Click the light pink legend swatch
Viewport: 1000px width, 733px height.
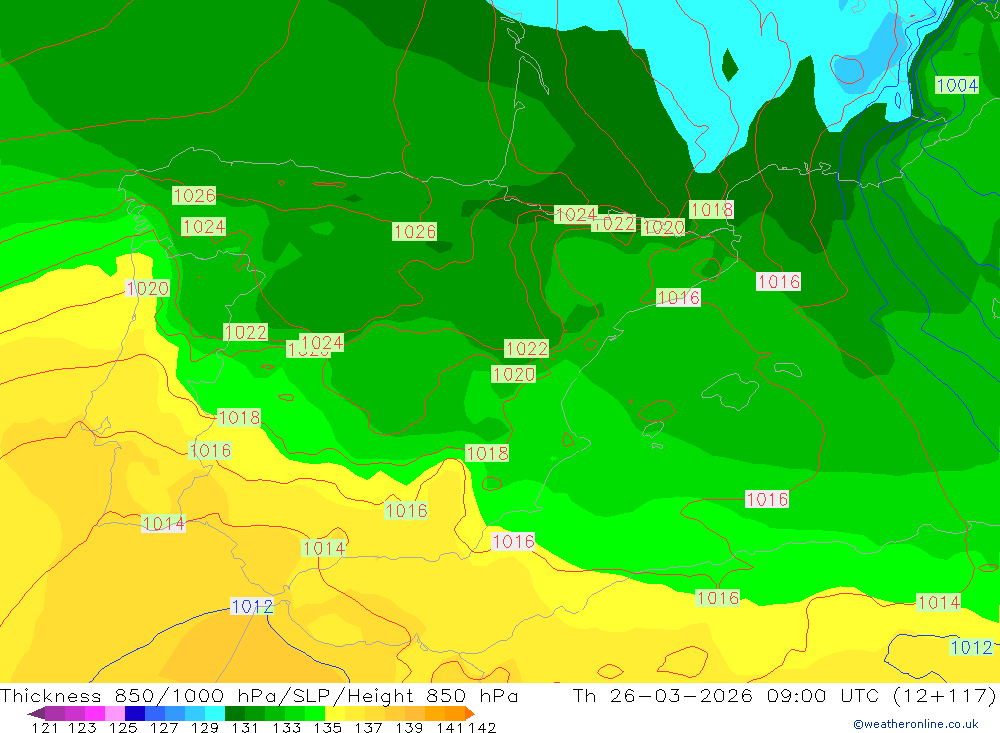(x=115, y=713)
